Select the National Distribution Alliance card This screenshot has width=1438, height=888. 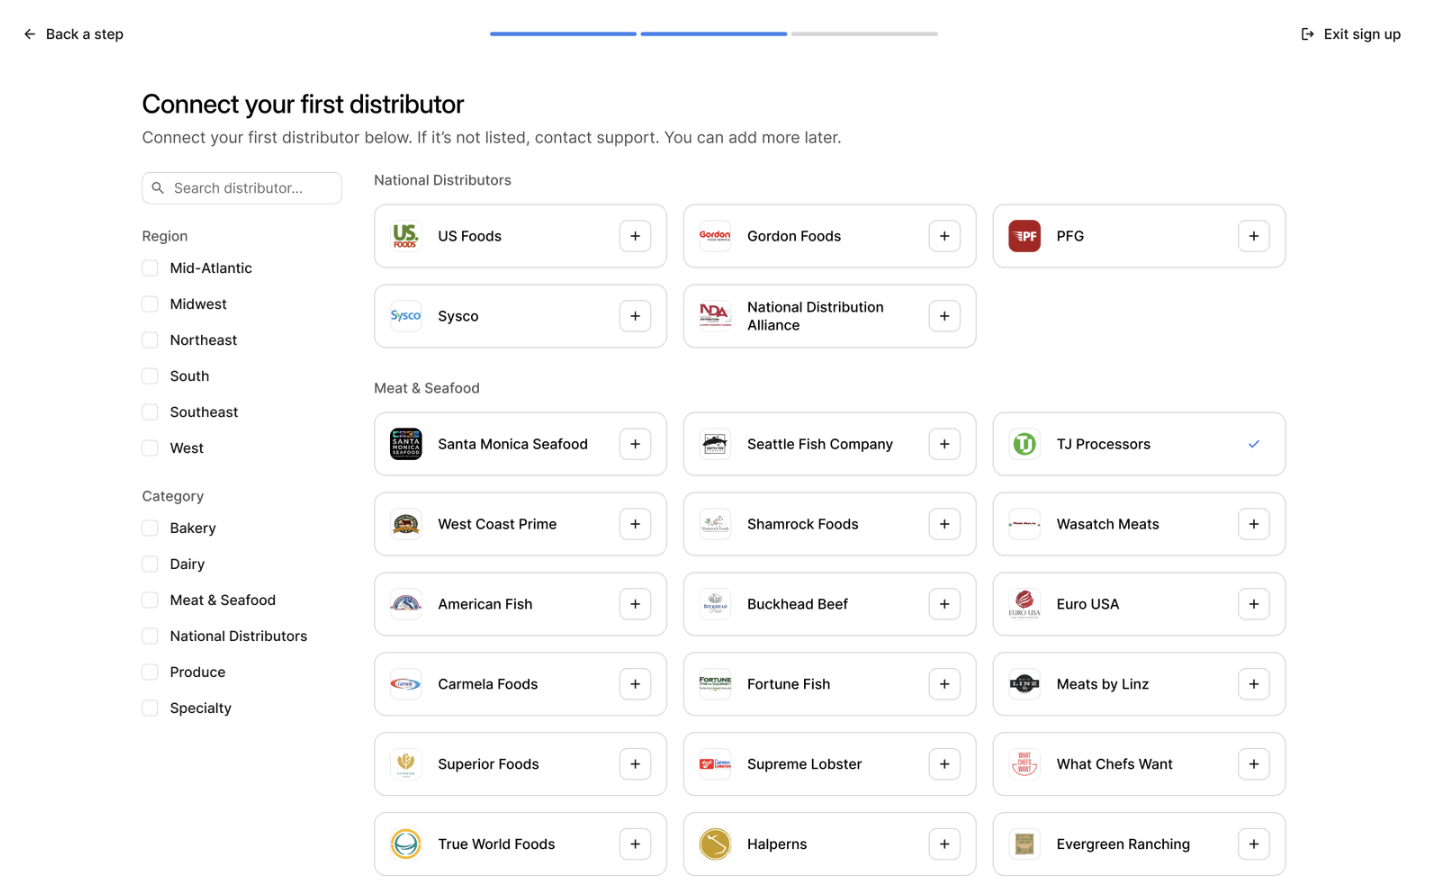(x=815, y=316)
